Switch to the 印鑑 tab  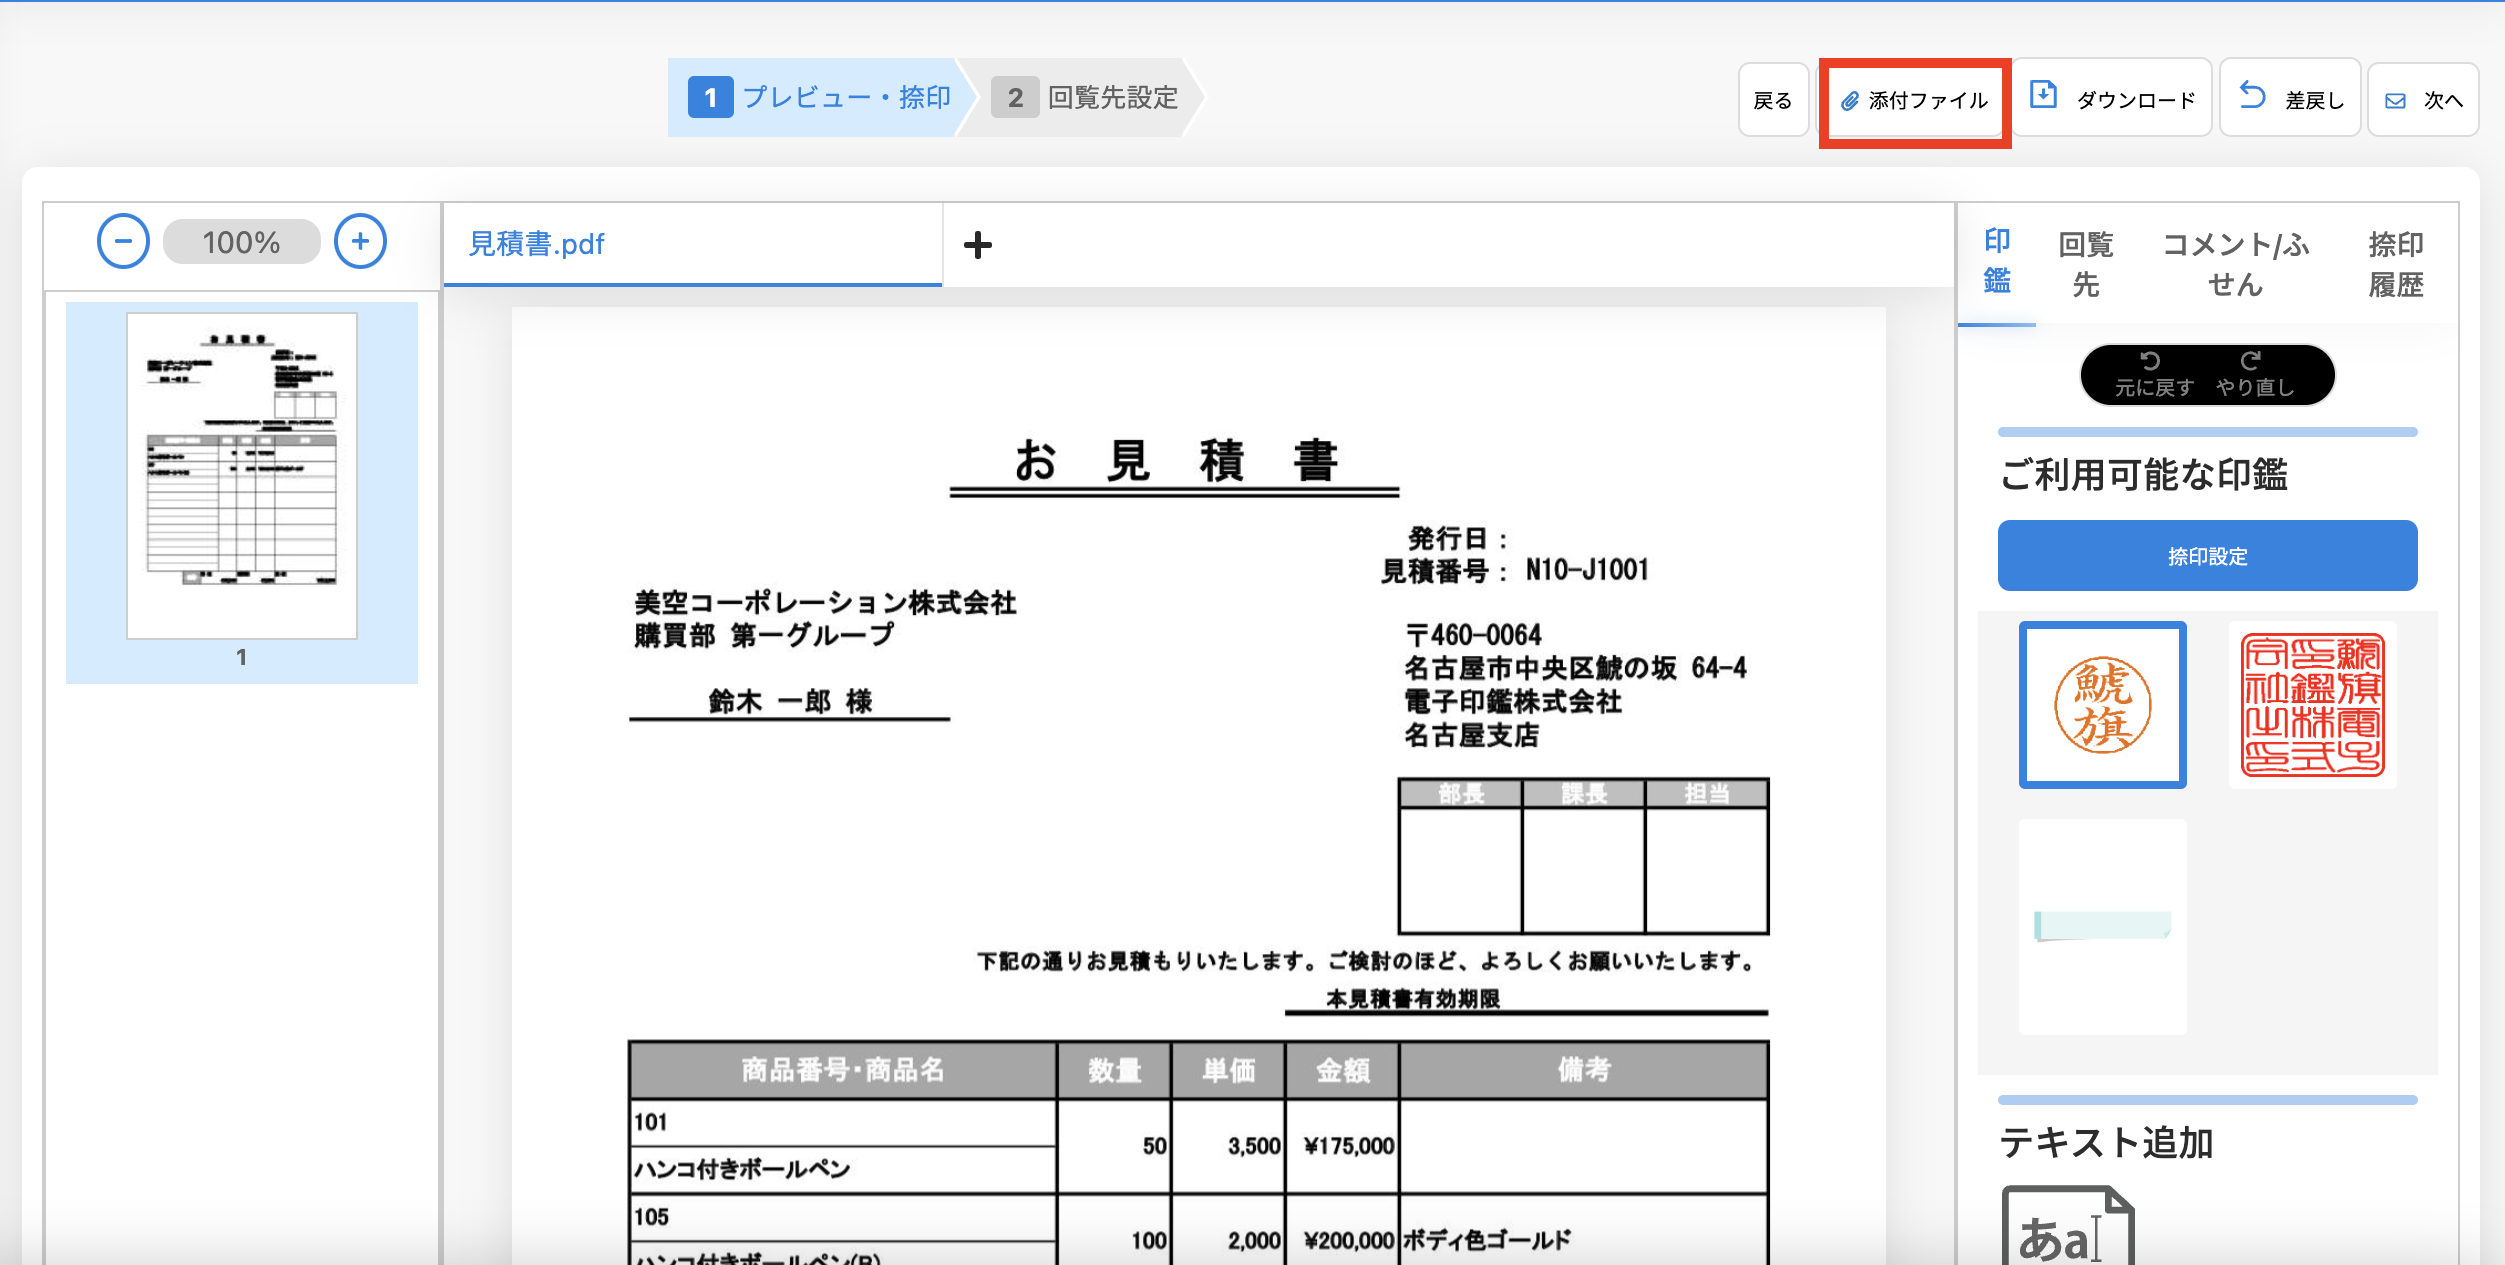click(x=1997, y=262)
